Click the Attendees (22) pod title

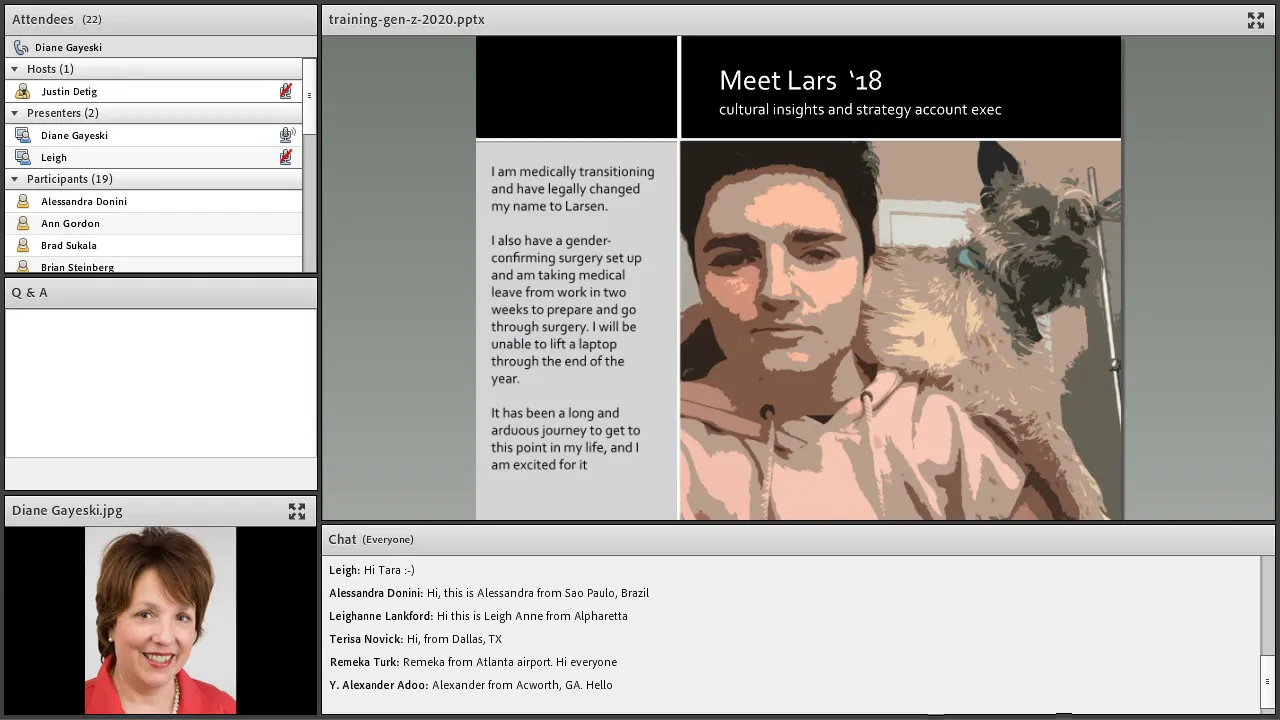tap(56, 19)
